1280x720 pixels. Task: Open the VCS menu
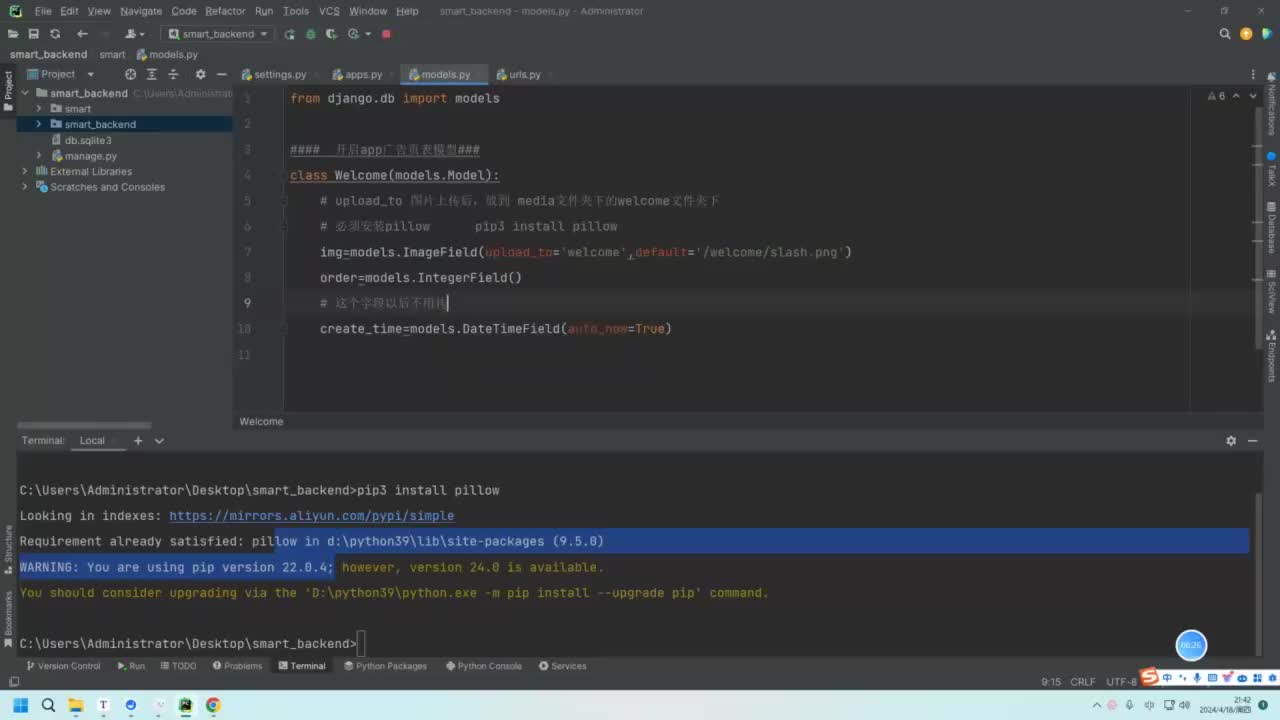pyautogui.click(x=329, y=11)
